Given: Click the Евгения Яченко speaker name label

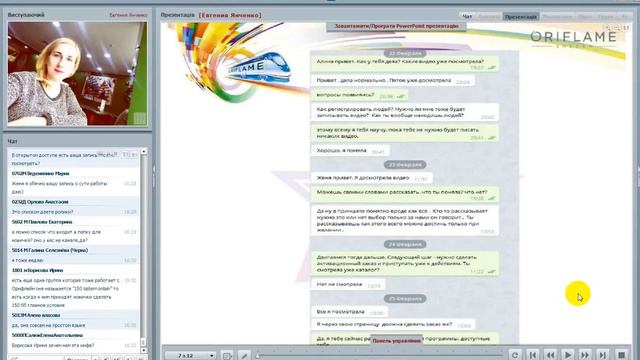Looking at the screenshot, I should pyautogui.click(x=128, y=15).
